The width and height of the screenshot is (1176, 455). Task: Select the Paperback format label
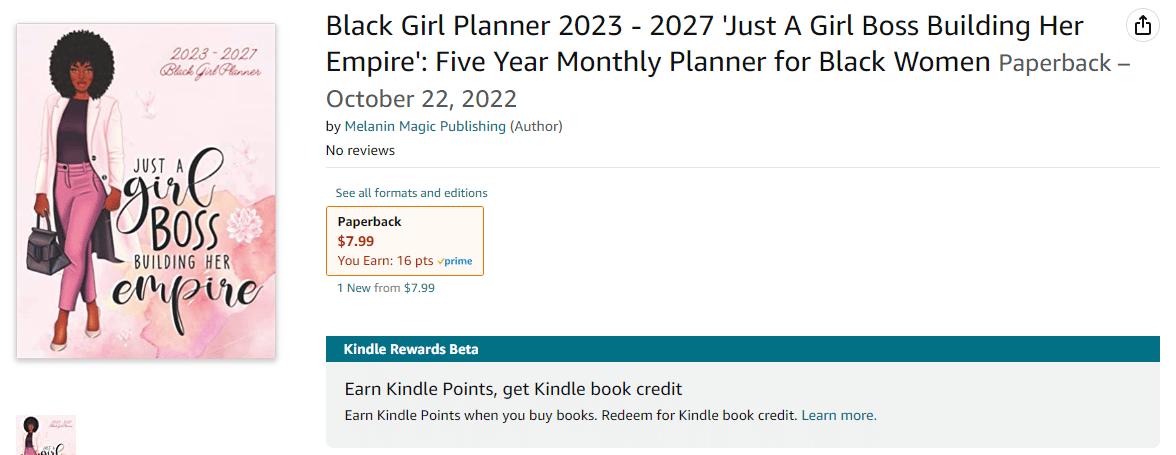click(369, 222)
